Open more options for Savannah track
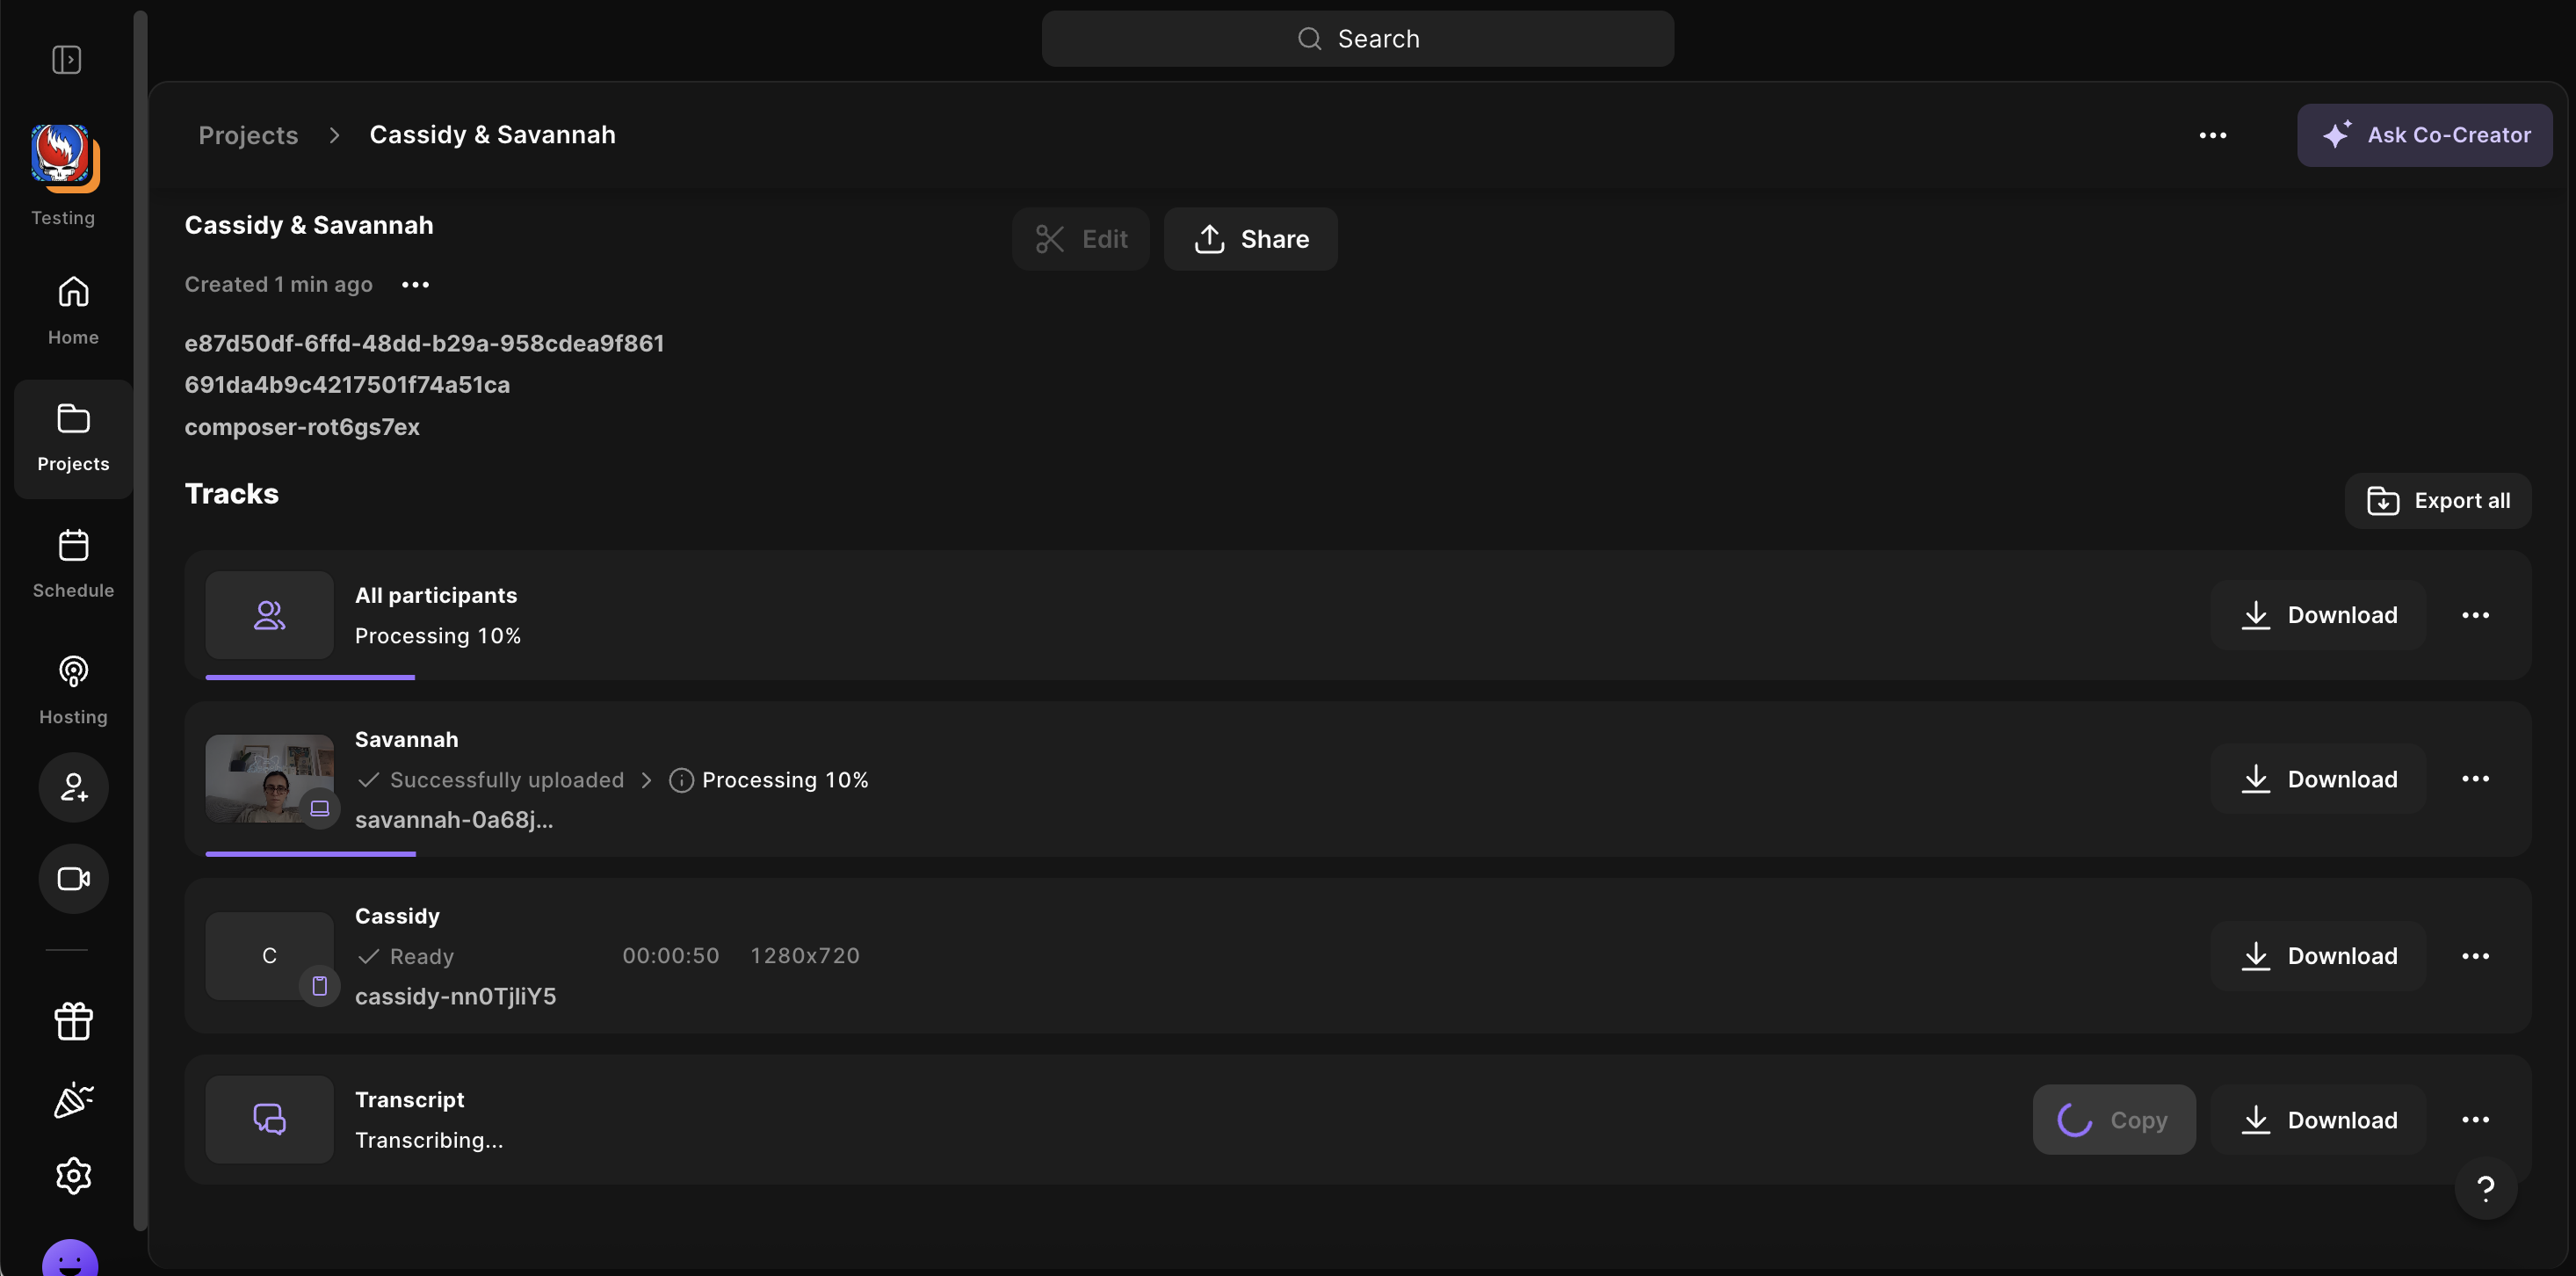Screen dimensions: 2576x1276 pyautogui.click(x=2475, y=779)
